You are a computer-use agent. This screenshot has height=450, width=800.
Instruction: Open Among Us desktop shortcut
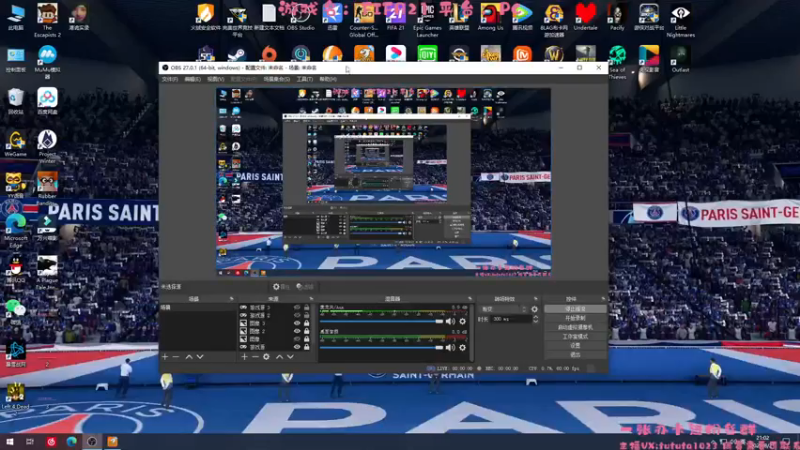(490, 18)
